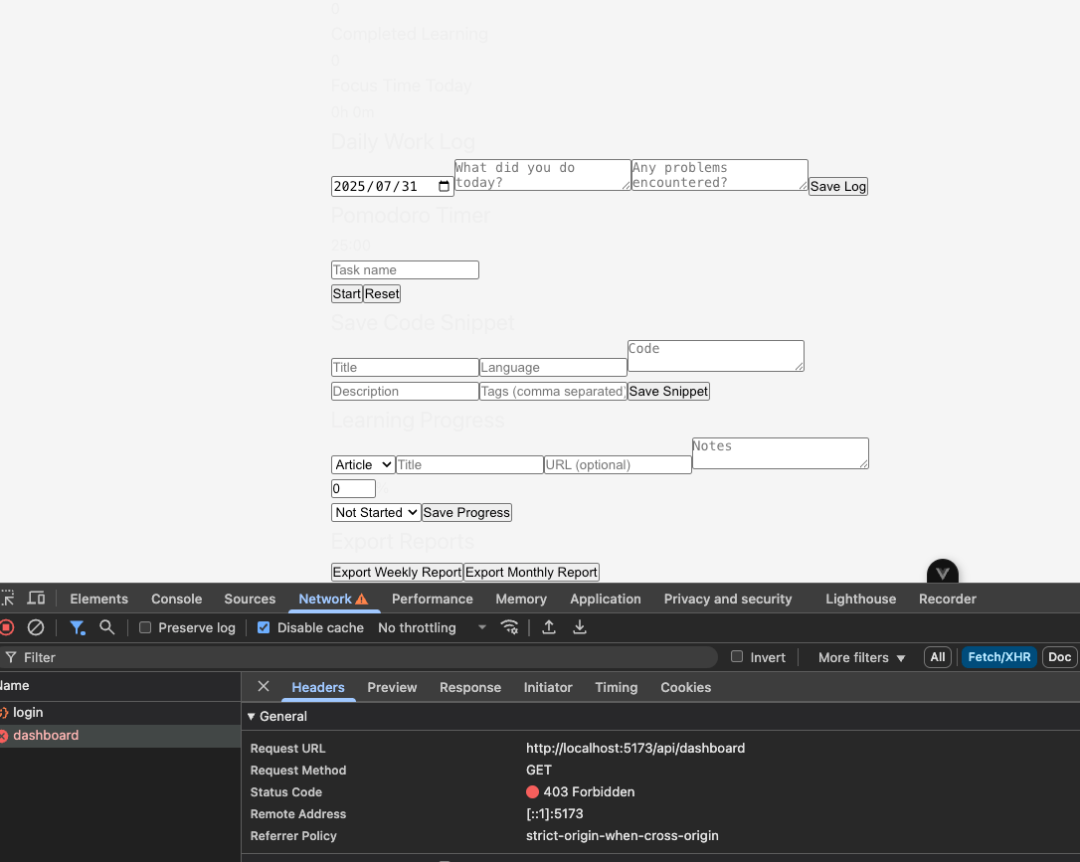Viewport: 1080px width, 862px height.
Task: Expand the More filters dropdown
Action: 861,657
